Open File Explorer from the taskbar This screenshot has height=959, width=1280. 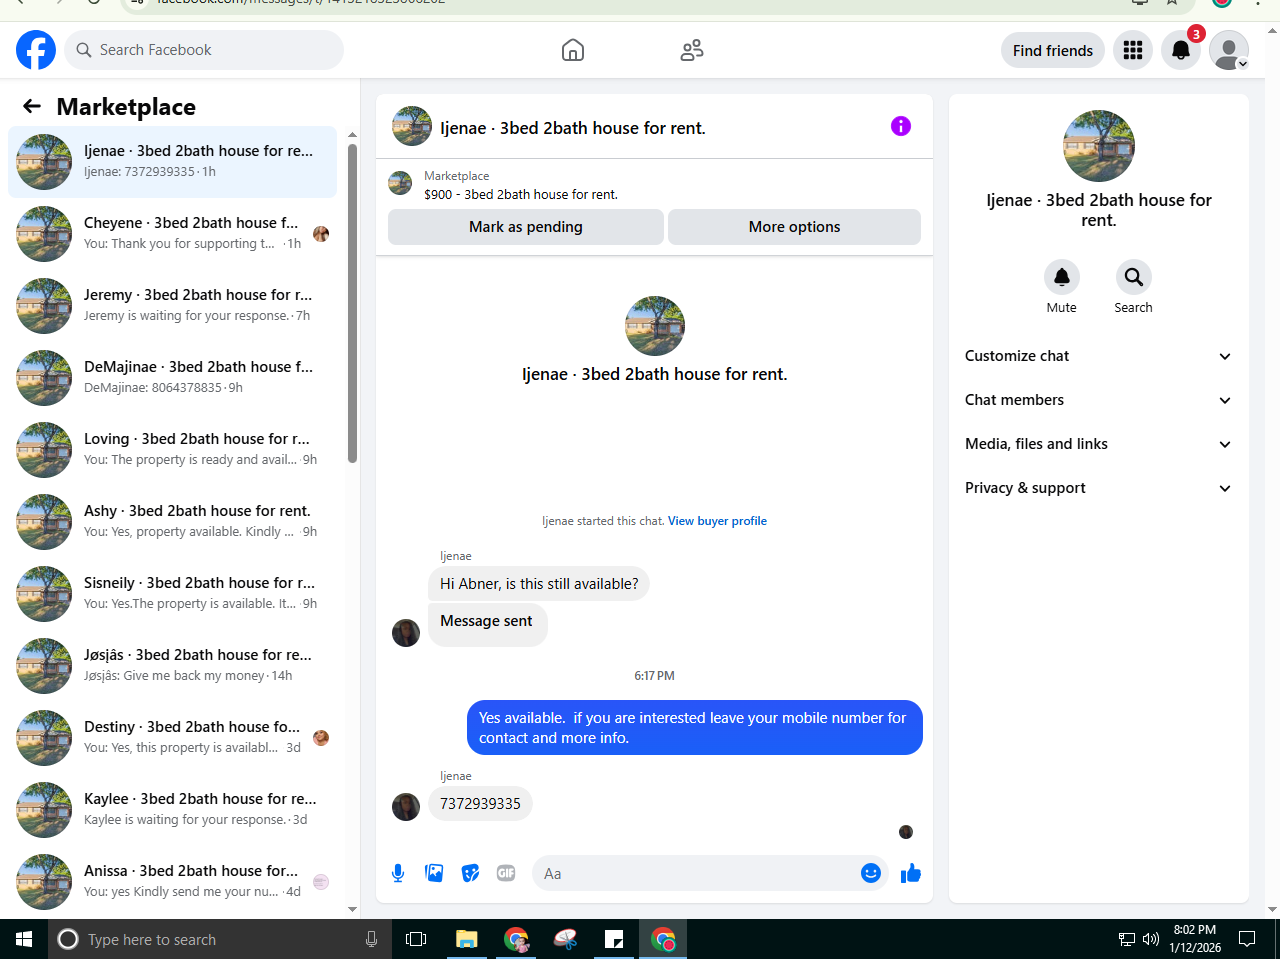(466, 939)
